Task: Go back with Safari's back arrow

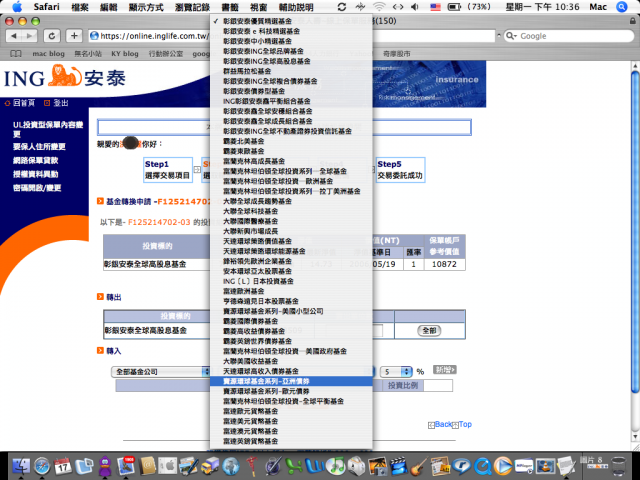Action: pyautogui.click(x=14, y=36)
